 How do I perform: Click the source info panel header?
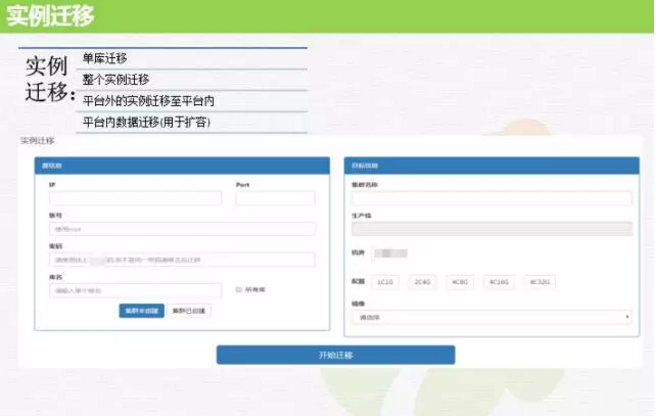182,166
